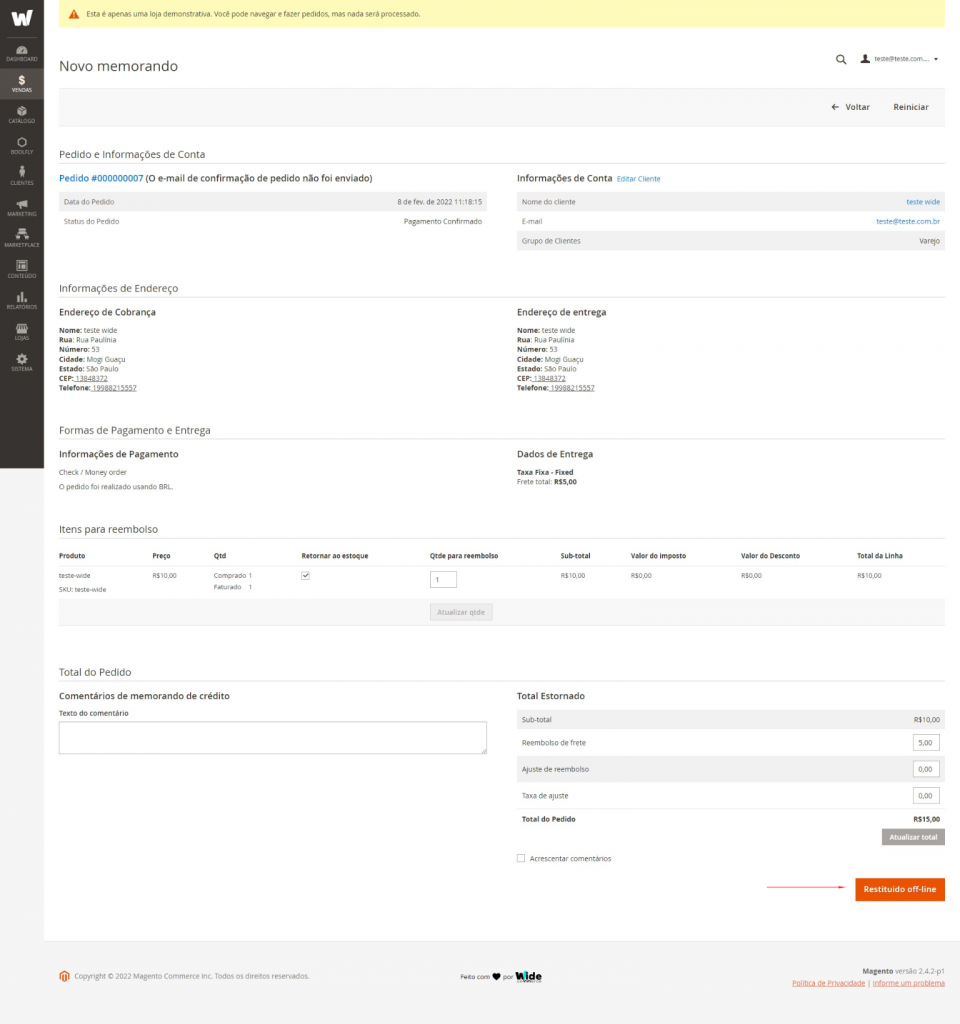
Task: Click the Reembolso de frete field
Action: [926, 743]
